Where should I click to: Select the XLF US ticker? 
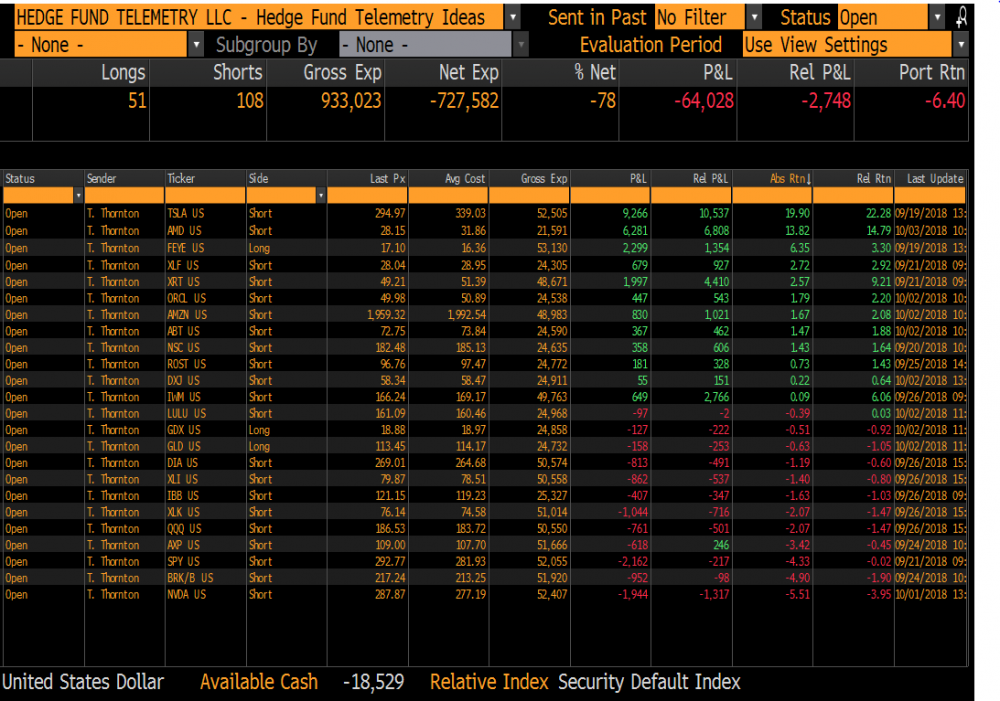pos(183,265)
